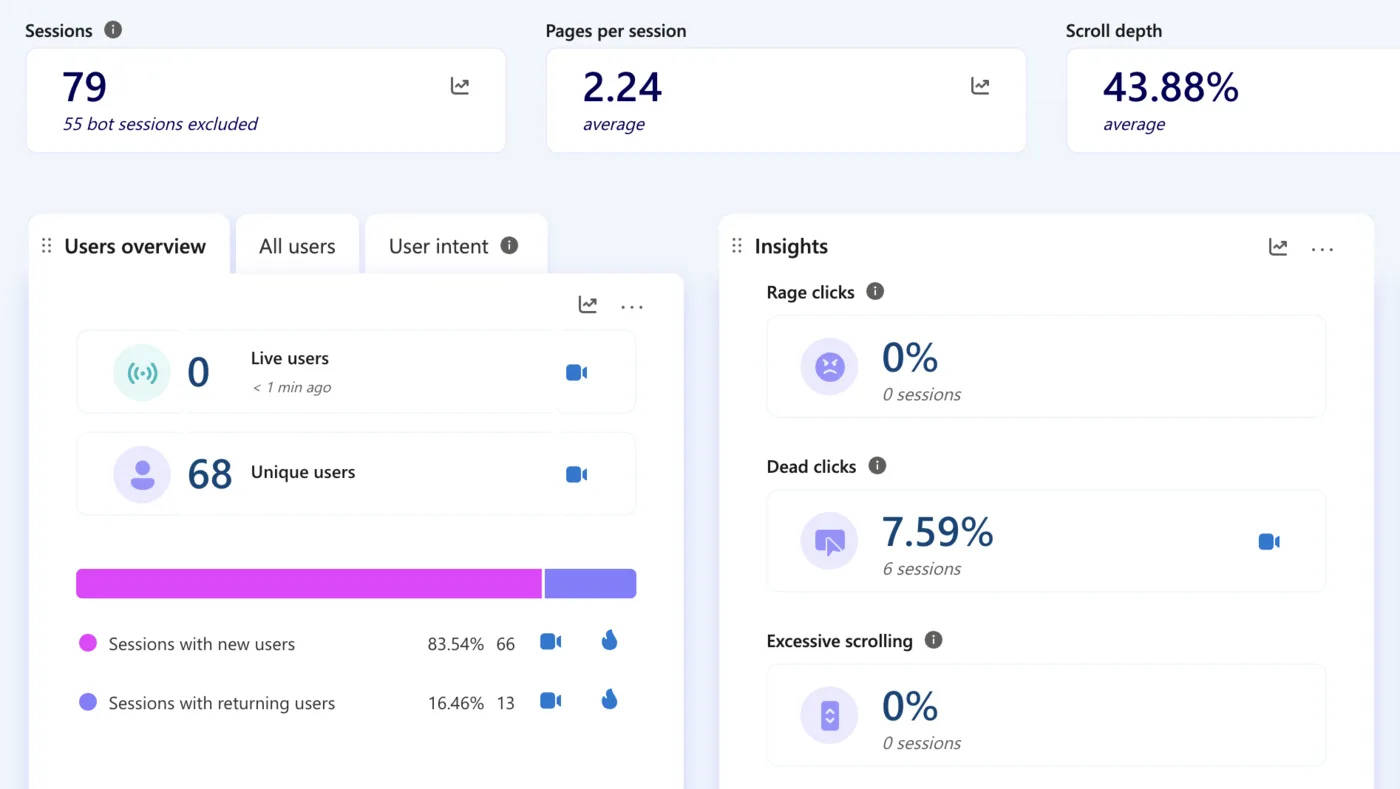Click the Excessive scrolling phone icon
The image size is (1400, 789).
coord(829,715)
